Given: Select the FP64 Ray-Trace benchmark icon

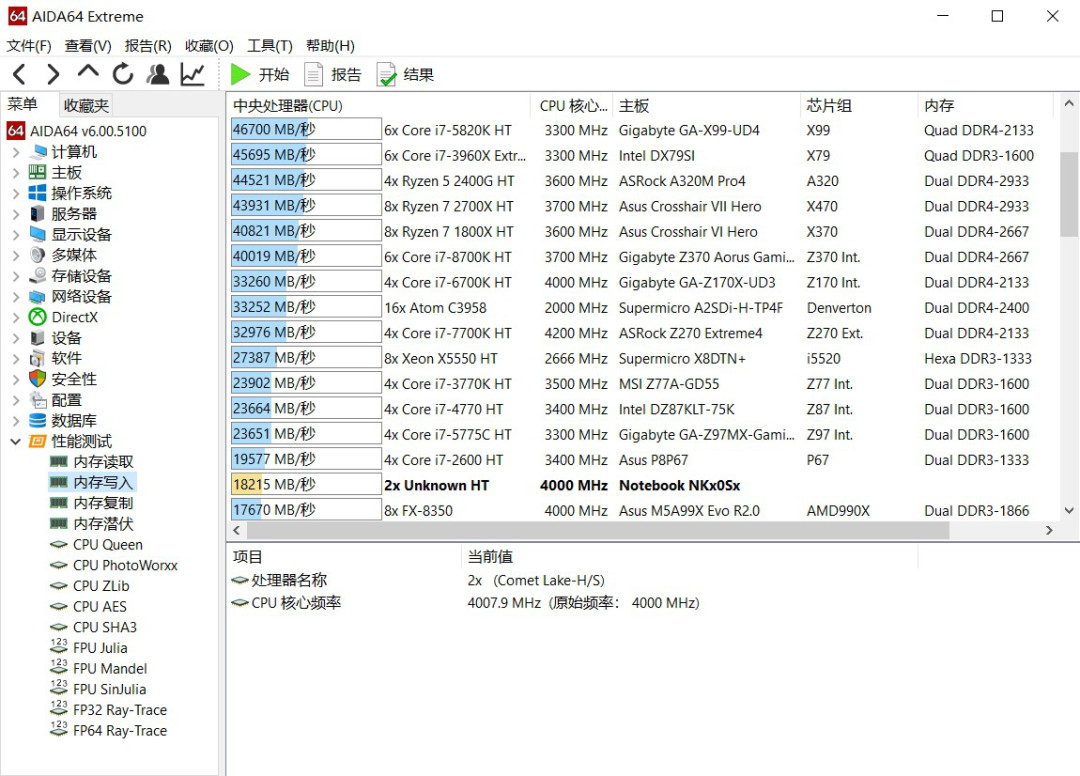Looking at the screenshot, I should [x=59, y=728].
